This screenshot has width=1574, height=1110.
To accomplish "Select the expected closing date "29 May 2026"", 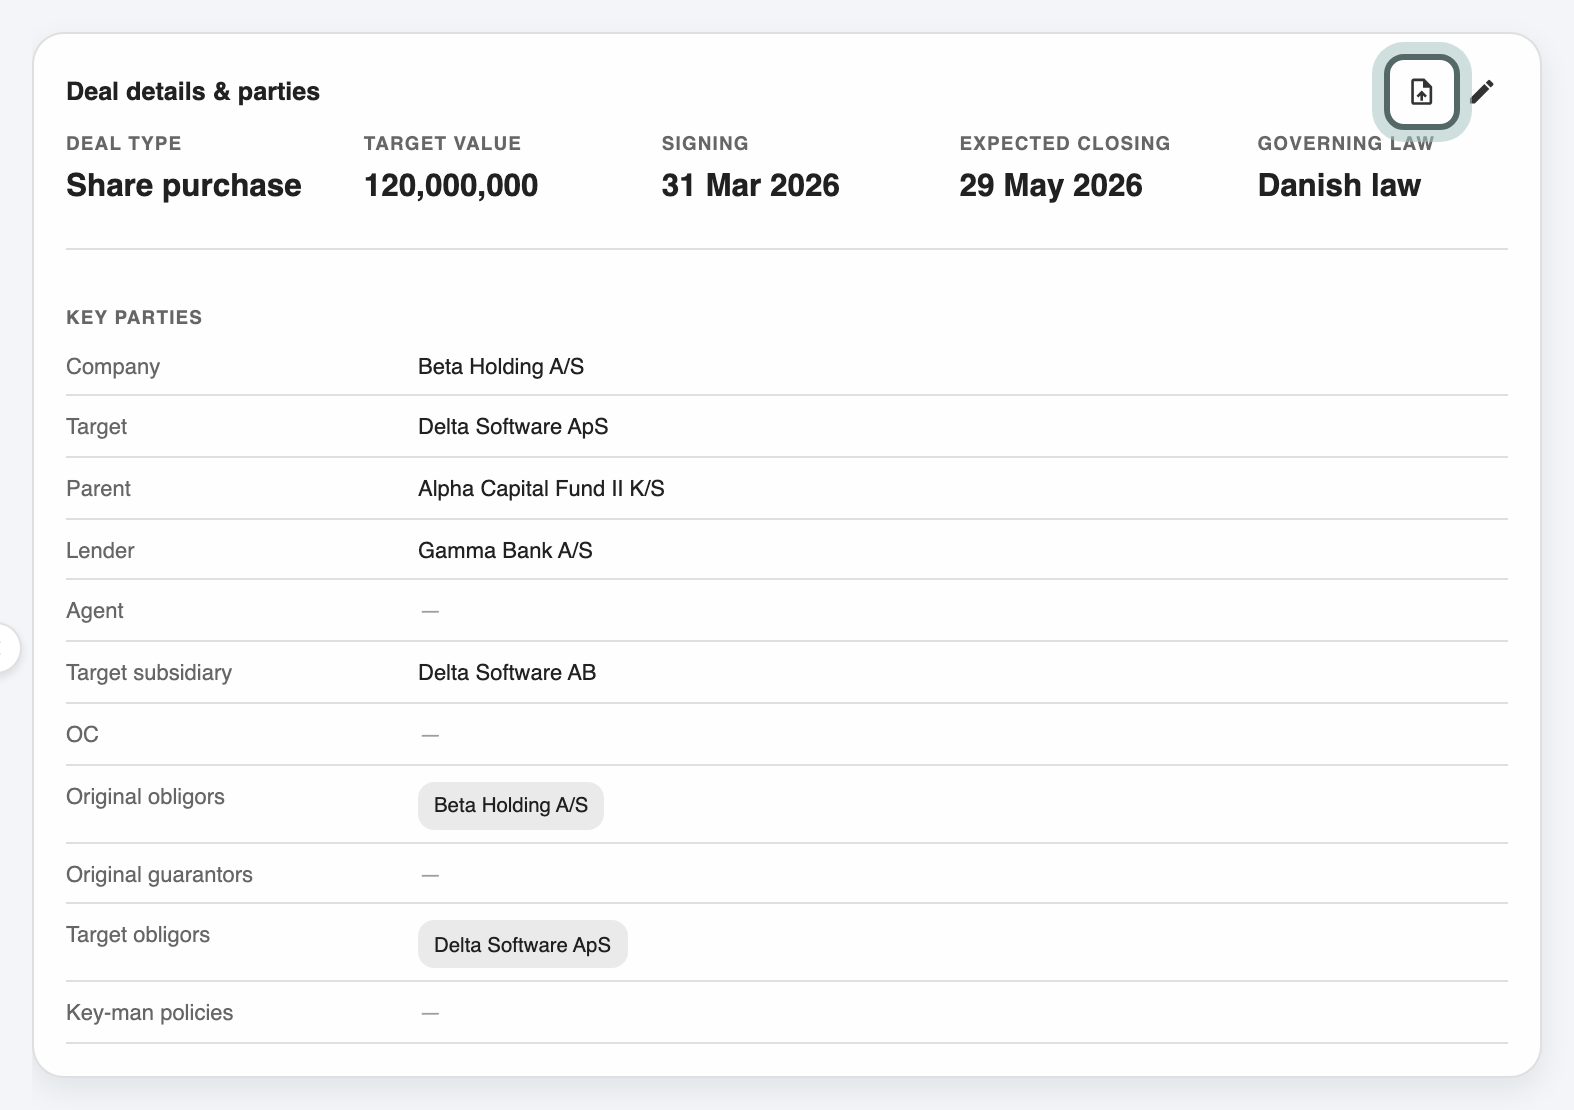I will click(x=1051, y=186).
